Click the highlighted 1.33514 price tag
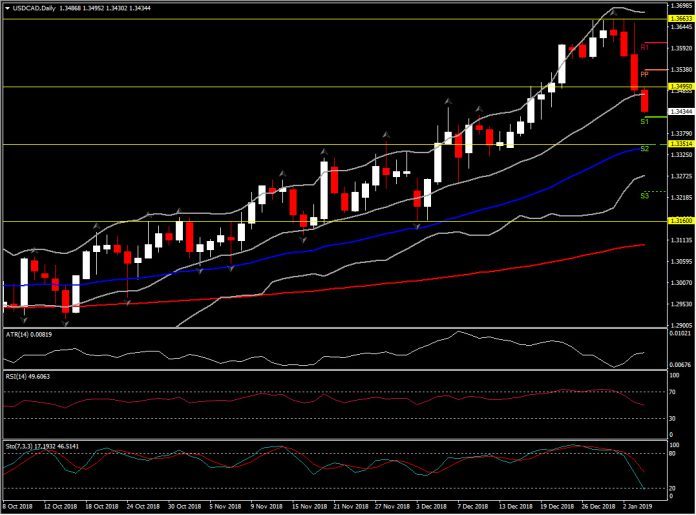The image size is (696, 515). [681, 144]
